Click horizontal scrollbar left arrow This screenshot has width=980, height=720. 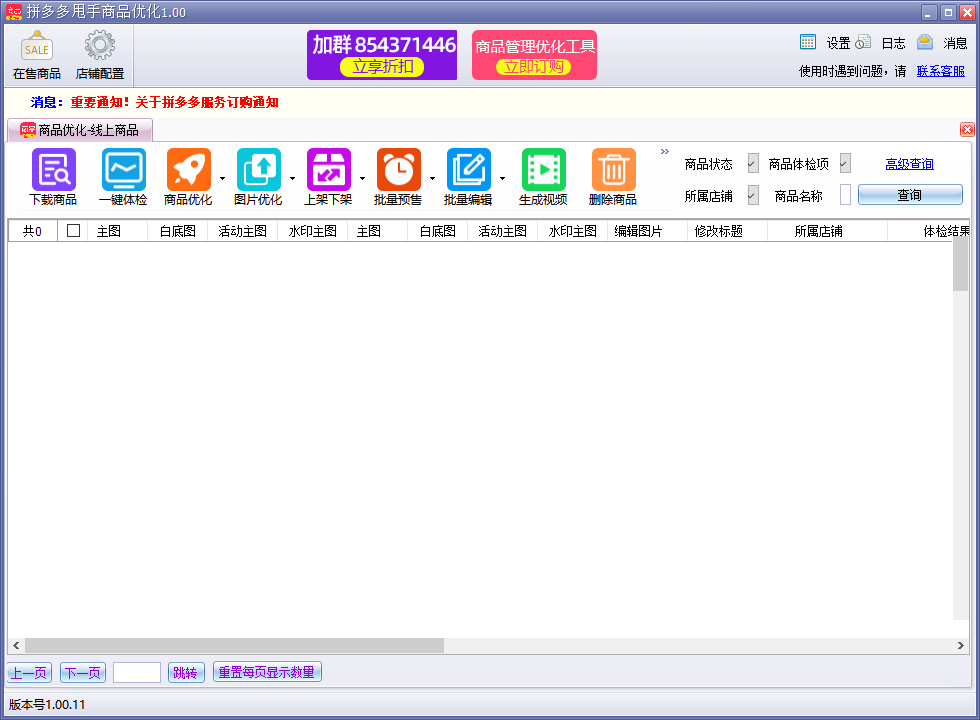16,646
